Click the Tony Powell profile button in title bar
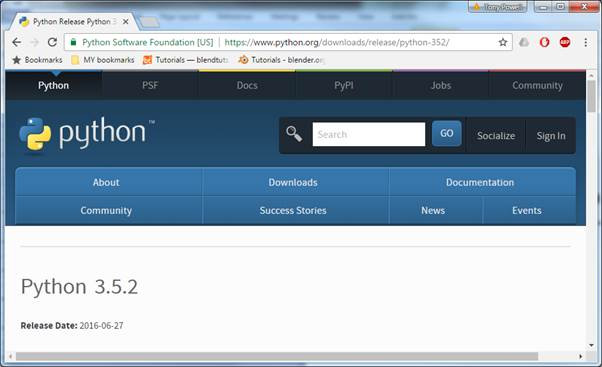The height and width of the screenshot is (367, 602). 498,7
